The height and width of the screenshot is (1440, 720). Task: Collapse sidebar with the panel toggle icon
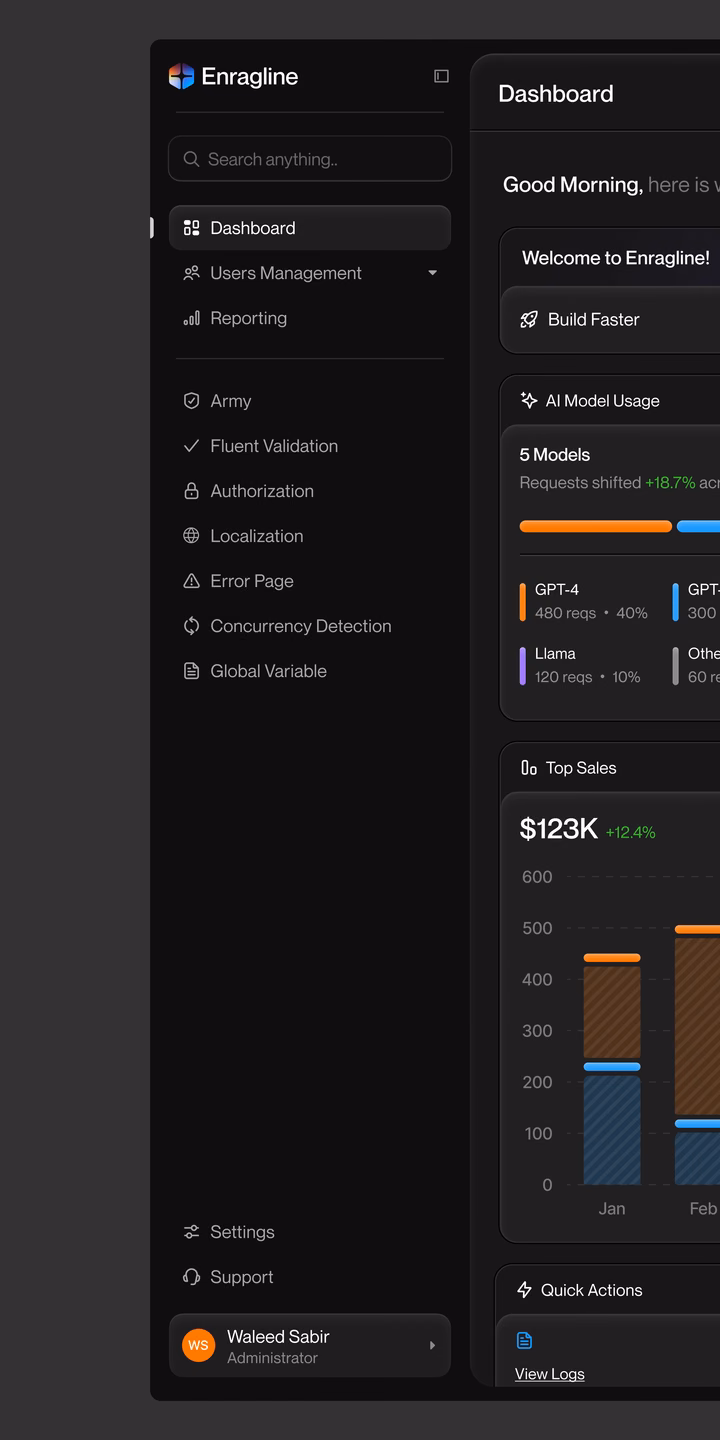pyautogui.click(x=441, y=76)
